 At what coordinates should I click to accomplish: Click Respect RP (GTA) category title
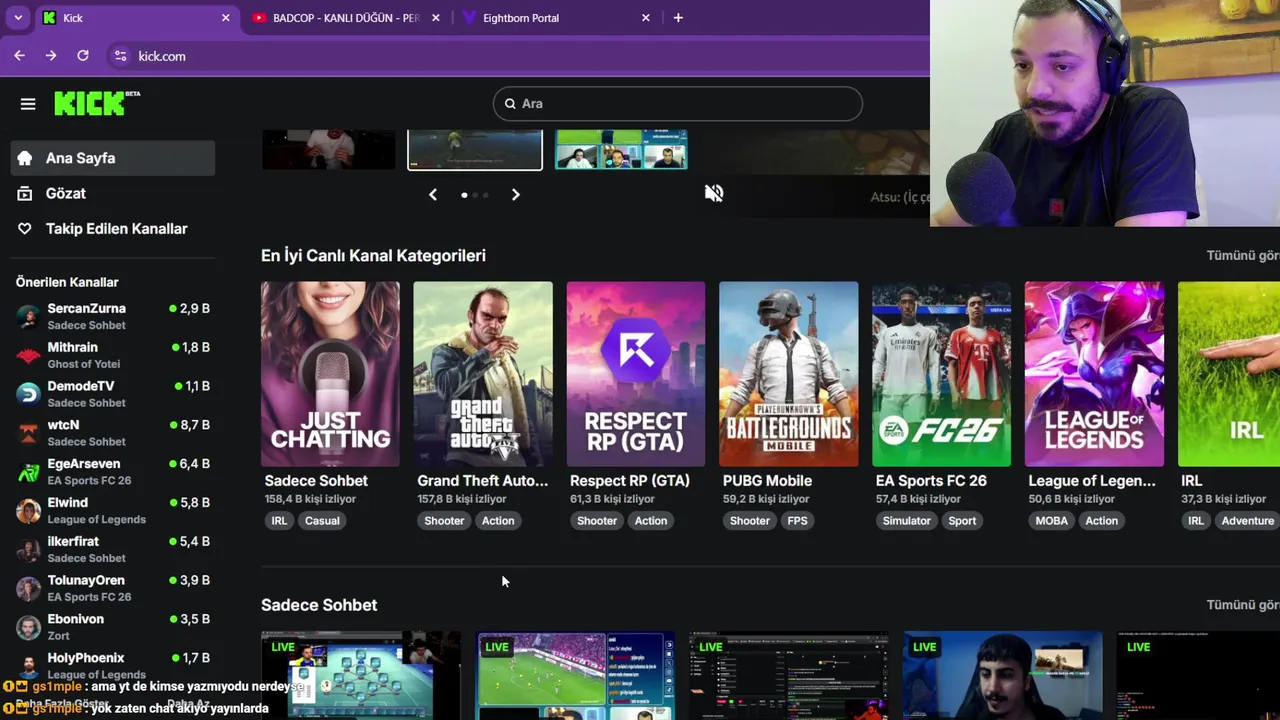[x=630, y=481]
